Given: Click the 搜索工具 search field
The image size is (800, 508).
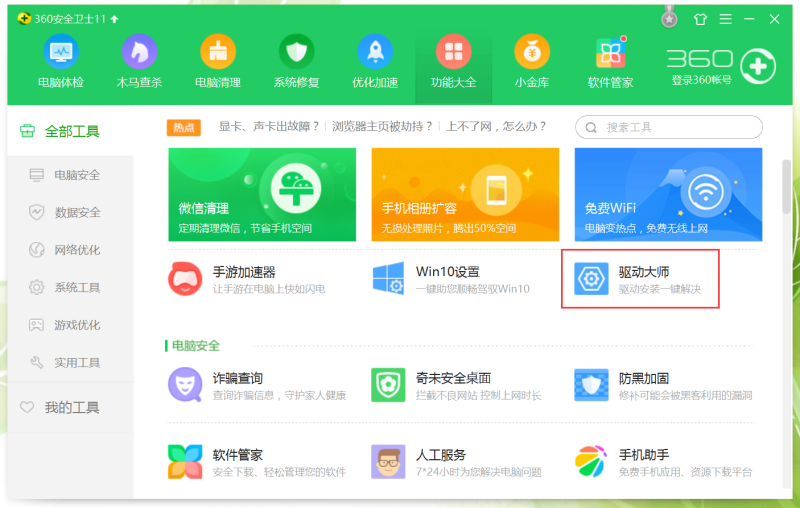Looking at the screenshot, I should tap(669, 128).
